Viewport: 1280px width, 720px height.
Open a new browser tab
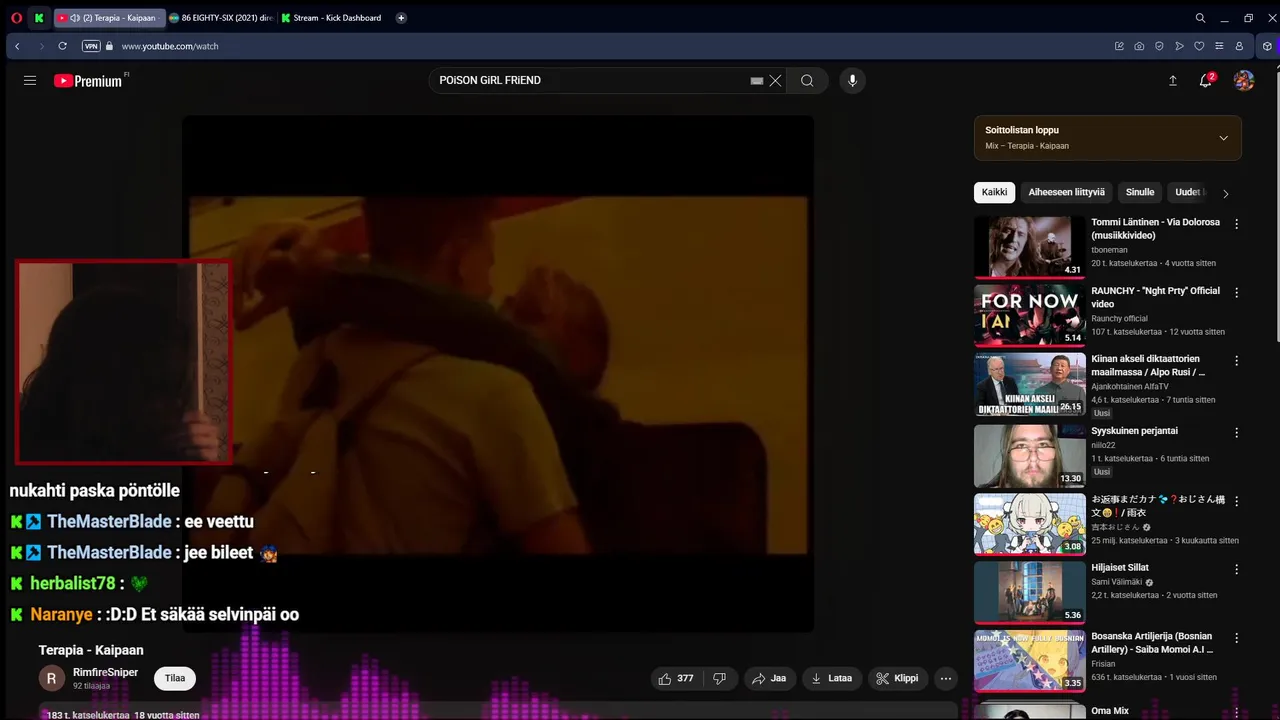click(x=401, y=18)
